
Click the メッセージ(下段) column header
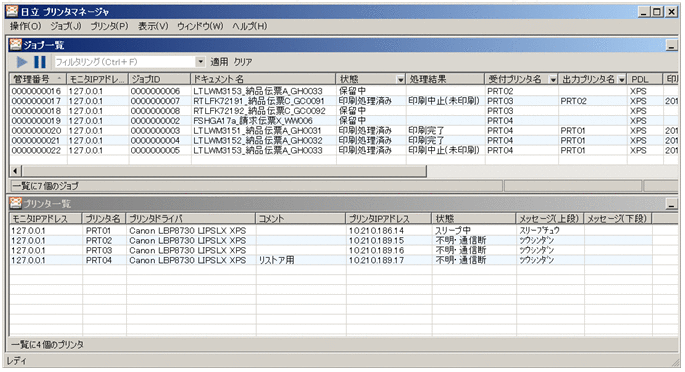click(617, 218)
